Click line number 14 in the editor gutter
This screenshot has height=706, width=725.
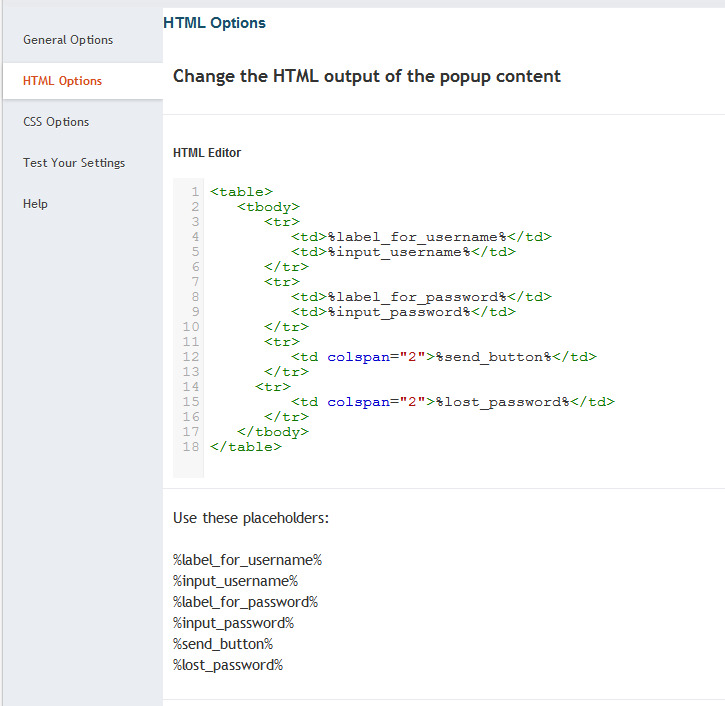coord(191,386)
